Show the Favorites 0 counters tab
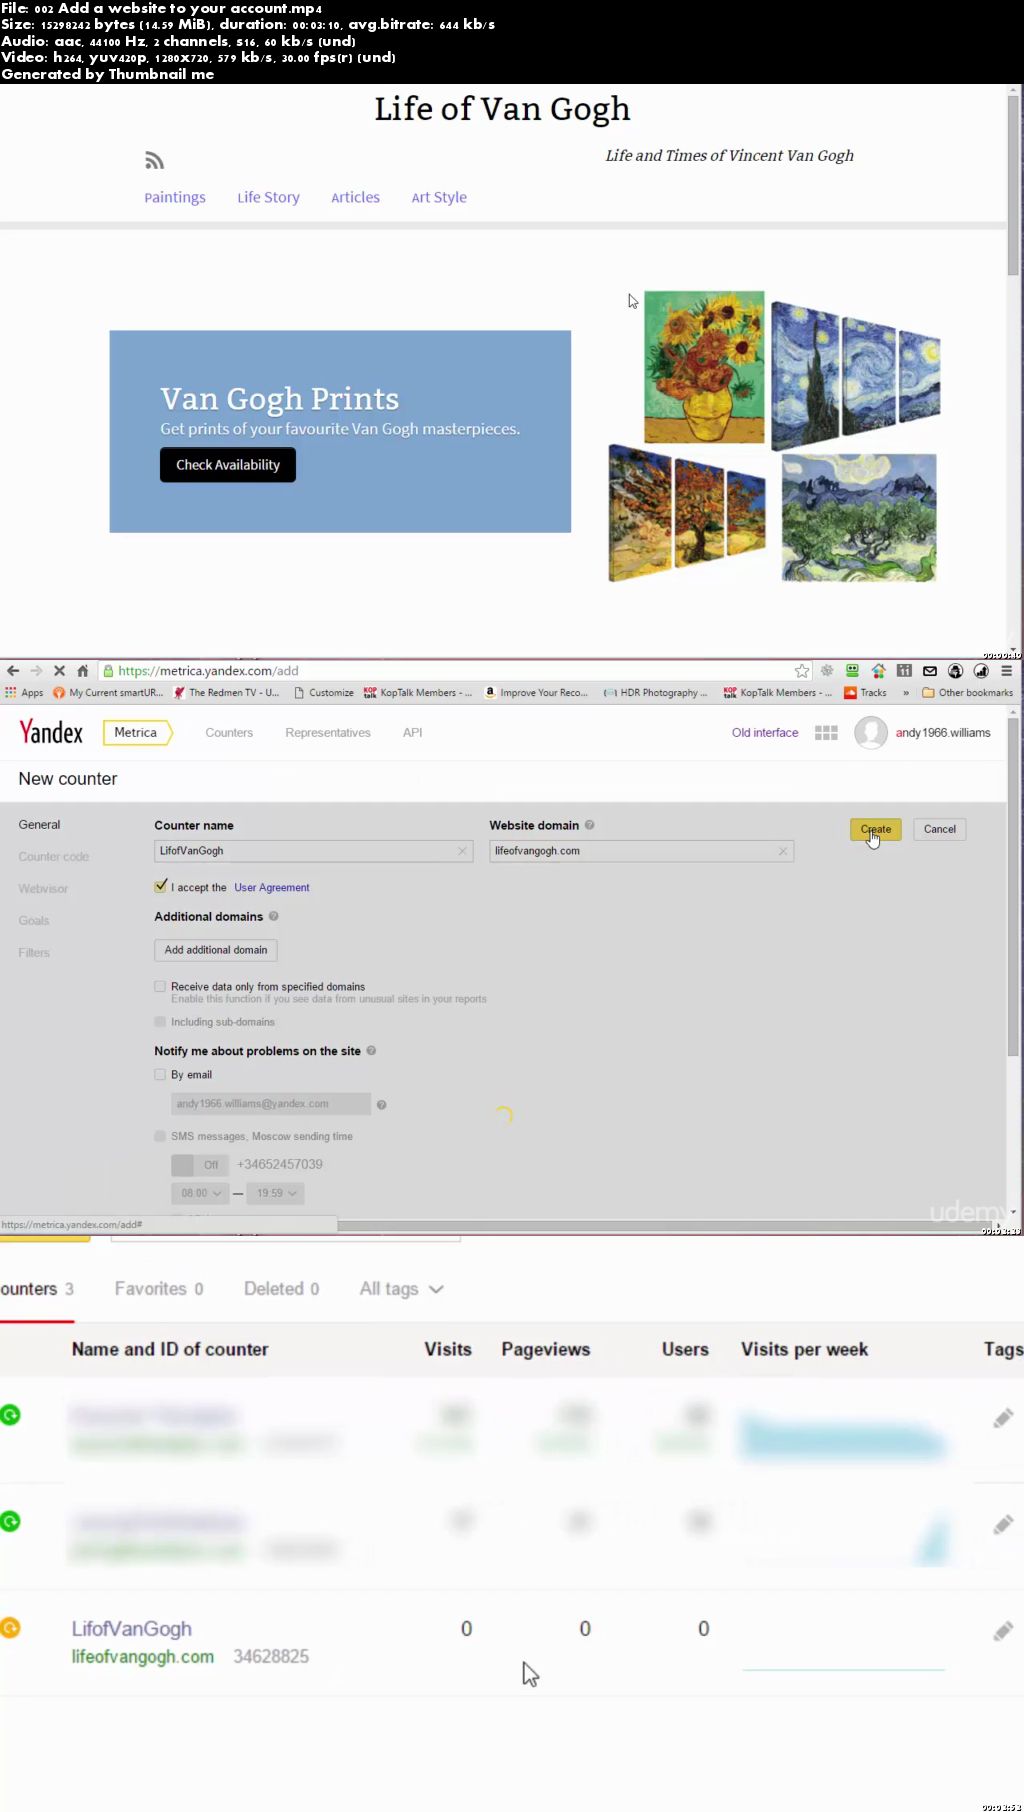The width and height of the screenshot is (1024, 1812). (x=159, y=1289)
